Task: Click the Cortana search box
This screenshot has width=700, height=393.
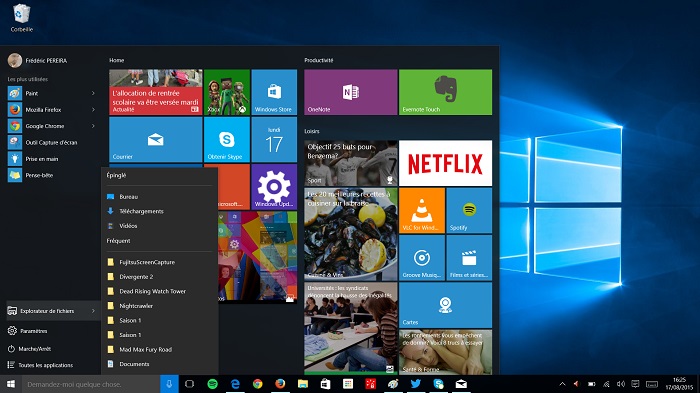Action: (x=91, y=384)
